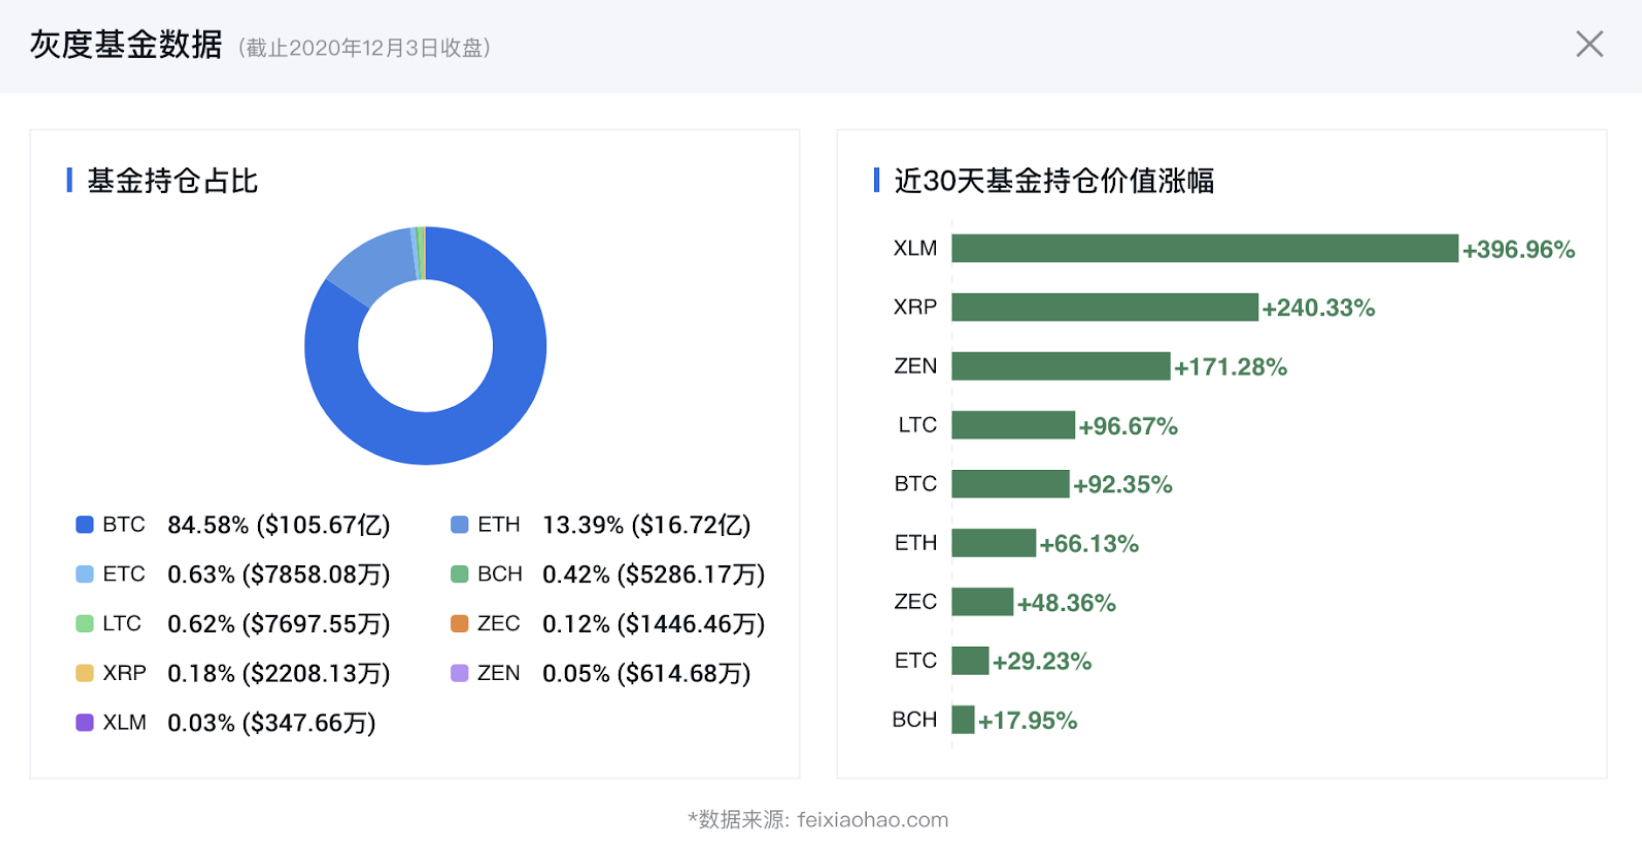Close the 灰度基金数据 dialog
Image resolution: width=1642 pixels, height=852 pixels.
[1589, 44]
